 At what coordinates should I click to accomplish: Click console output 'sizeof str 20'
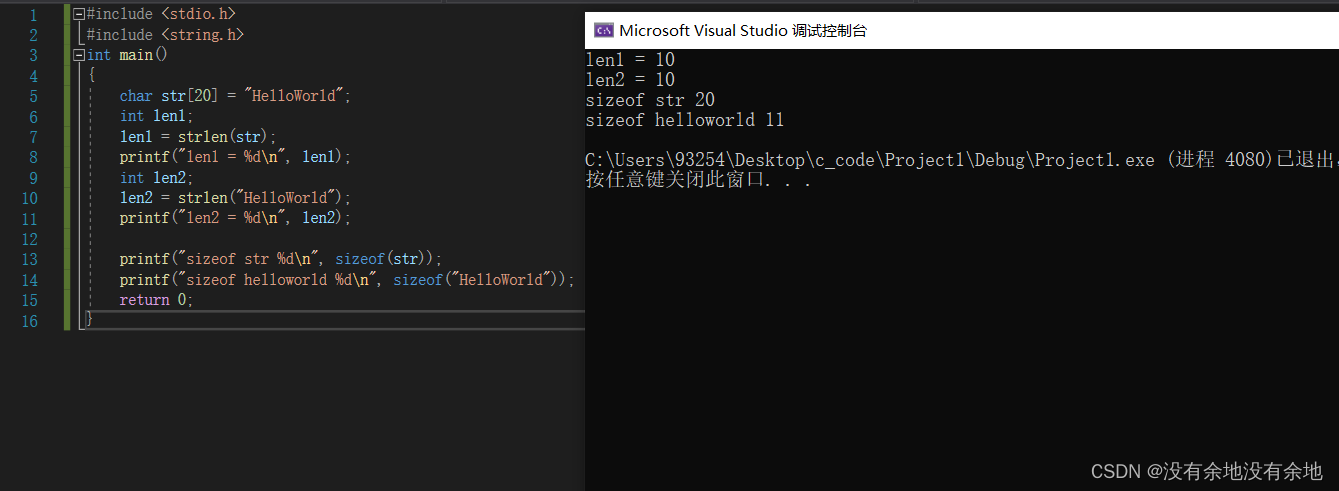point(650,100)
